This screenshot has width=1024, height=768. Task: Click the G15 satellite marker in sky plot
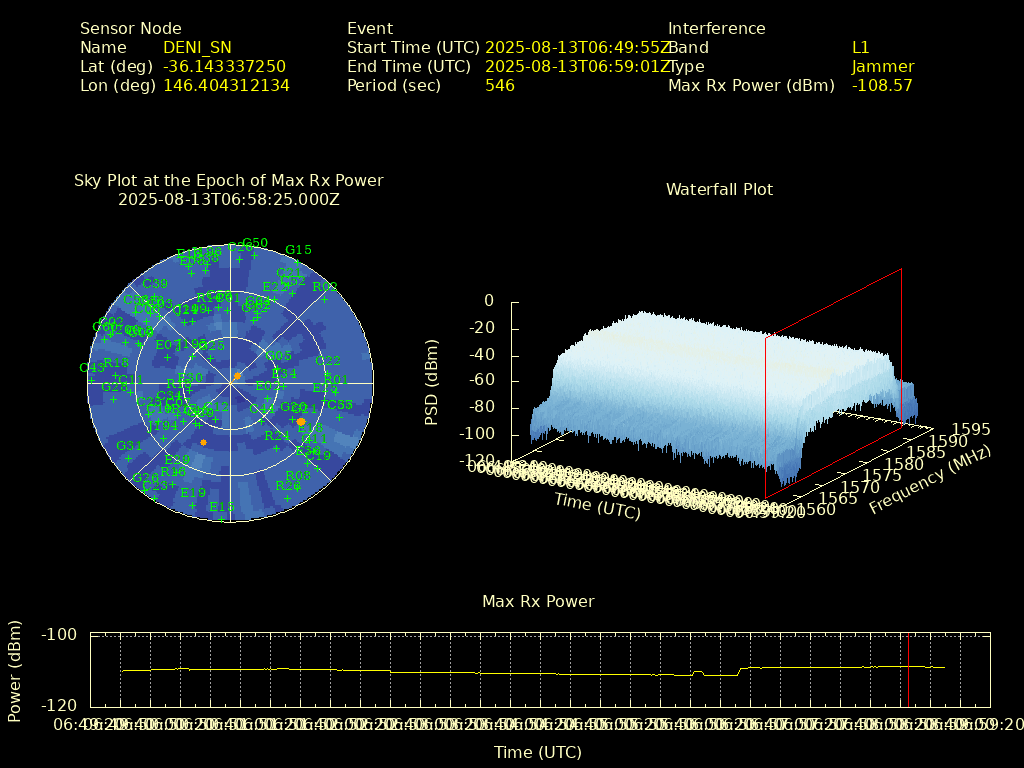click(298, 250)
